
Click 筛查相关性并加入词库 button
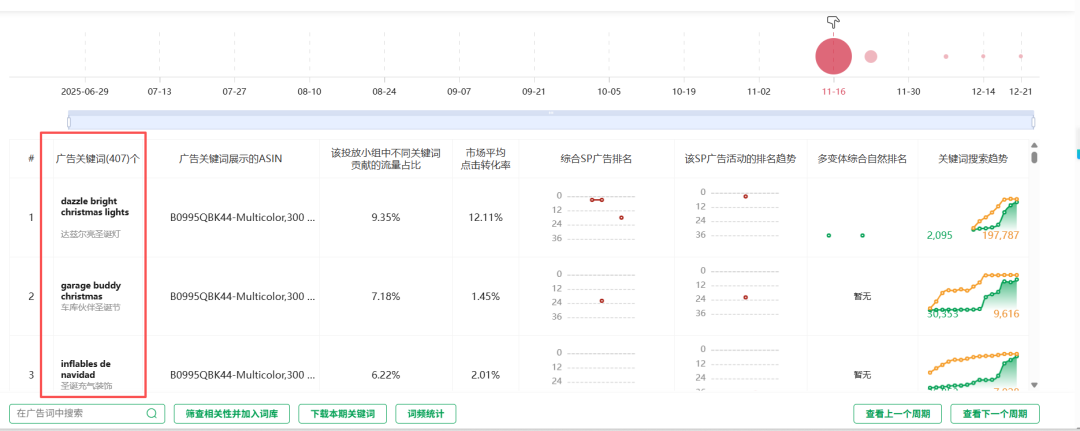tap(231, 414)
